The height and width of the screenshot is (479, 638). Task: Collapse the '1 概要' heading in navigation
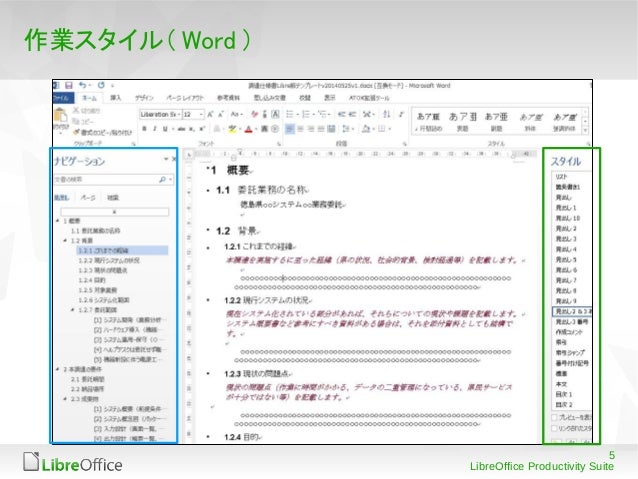[x=57, y=221]
